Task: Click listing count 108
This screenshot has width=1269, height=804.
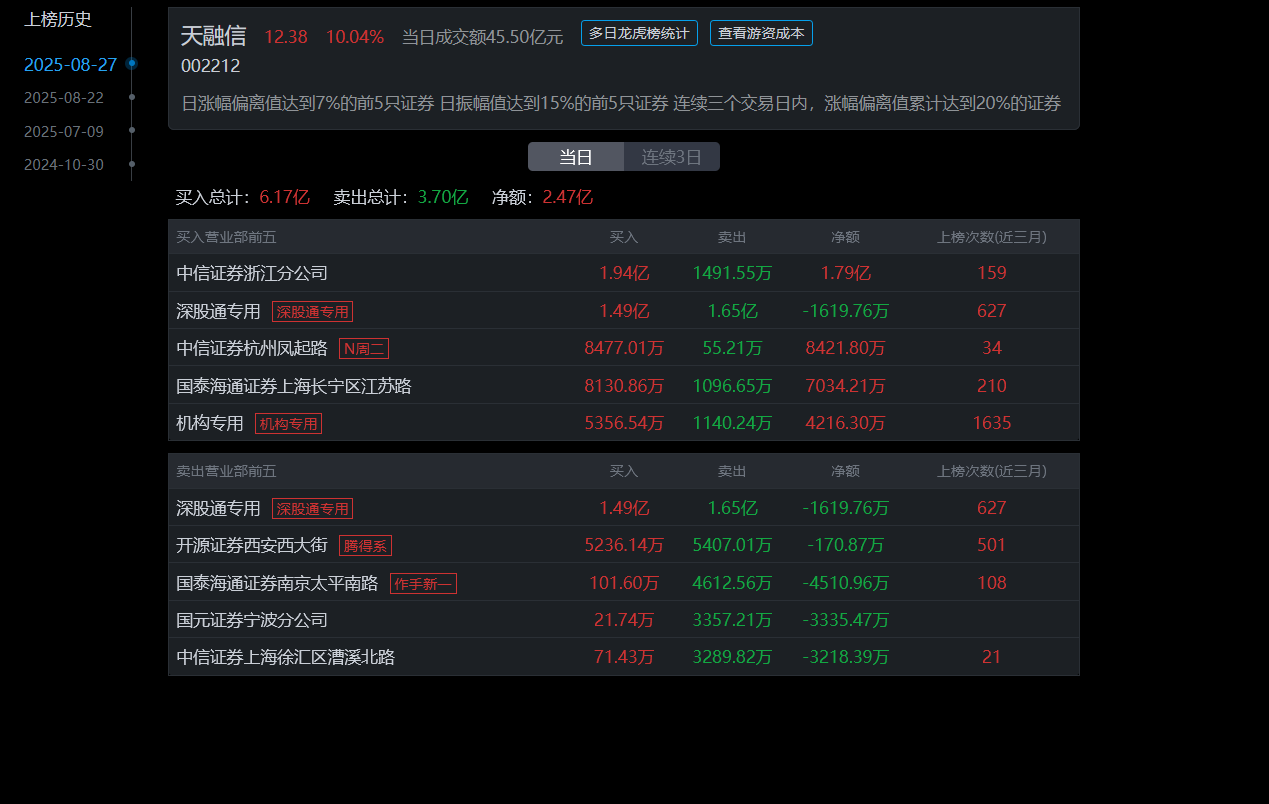Action: (992, 583)
